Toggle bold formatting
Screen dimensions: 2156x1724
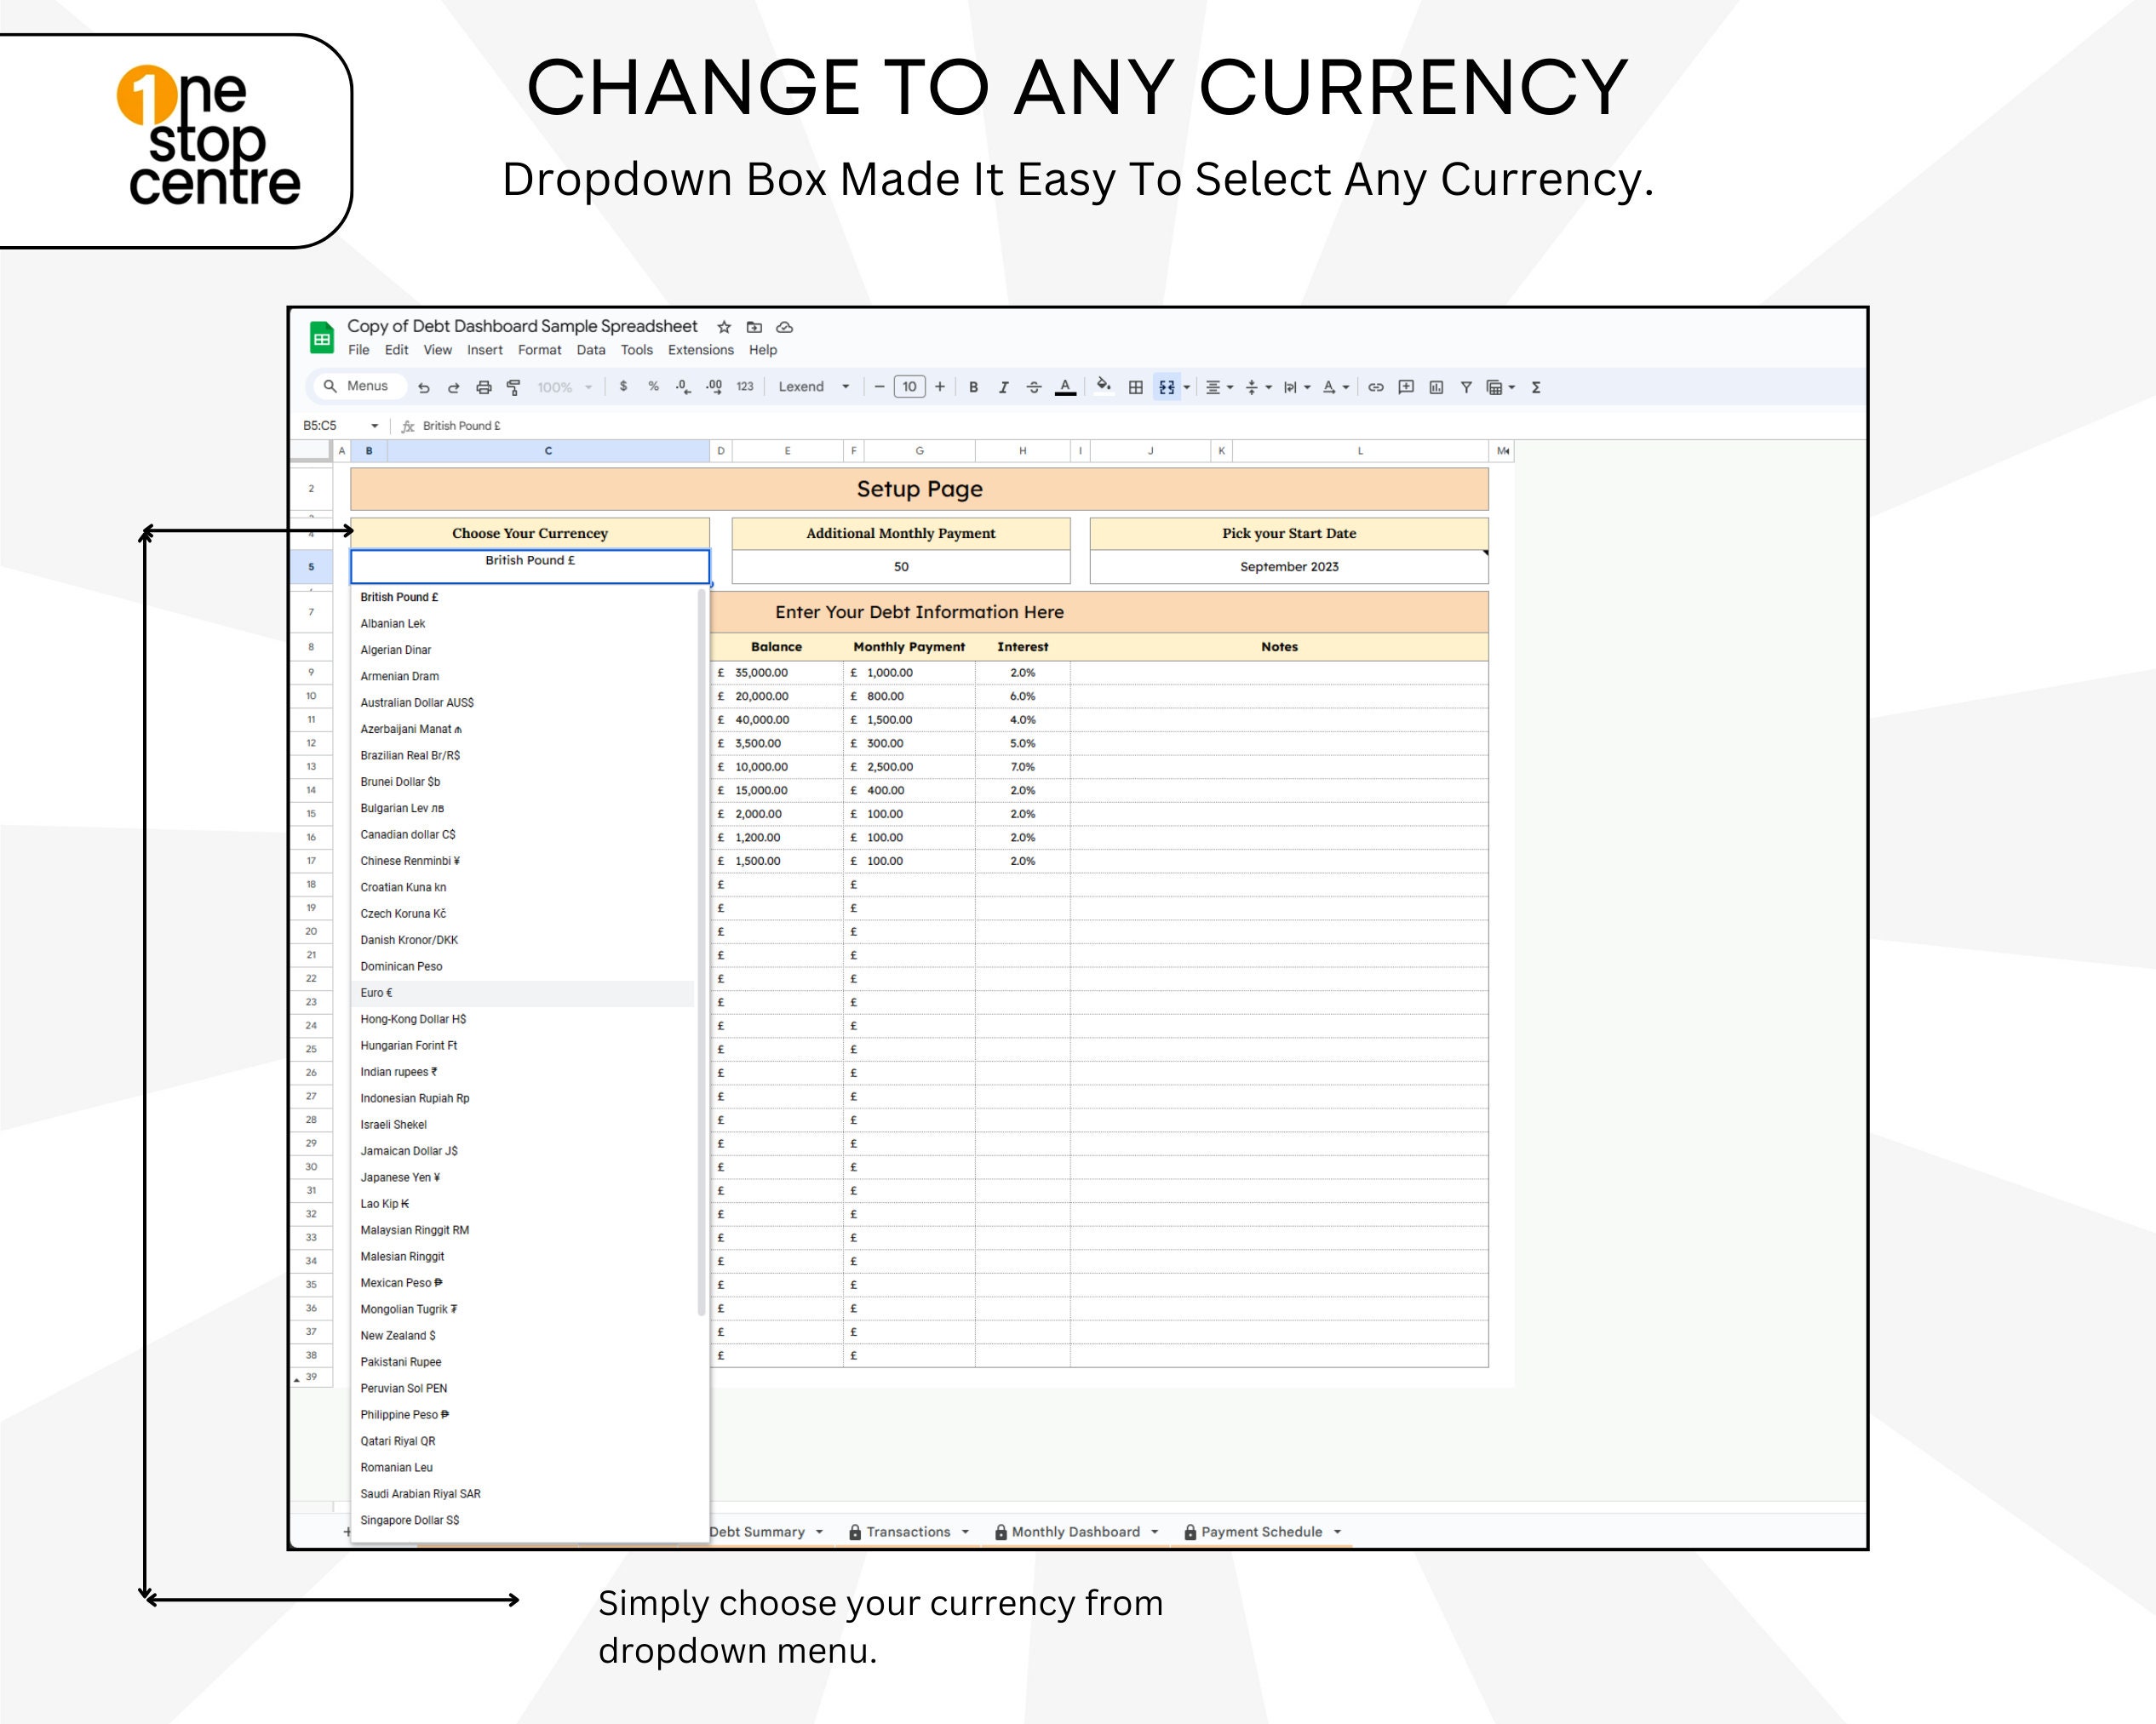coord(972,387)
